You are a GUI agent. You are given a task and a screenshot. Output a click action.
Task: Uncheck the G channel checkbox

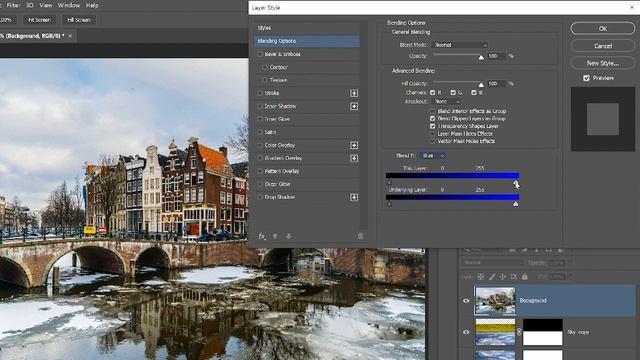tap(453, 93)
